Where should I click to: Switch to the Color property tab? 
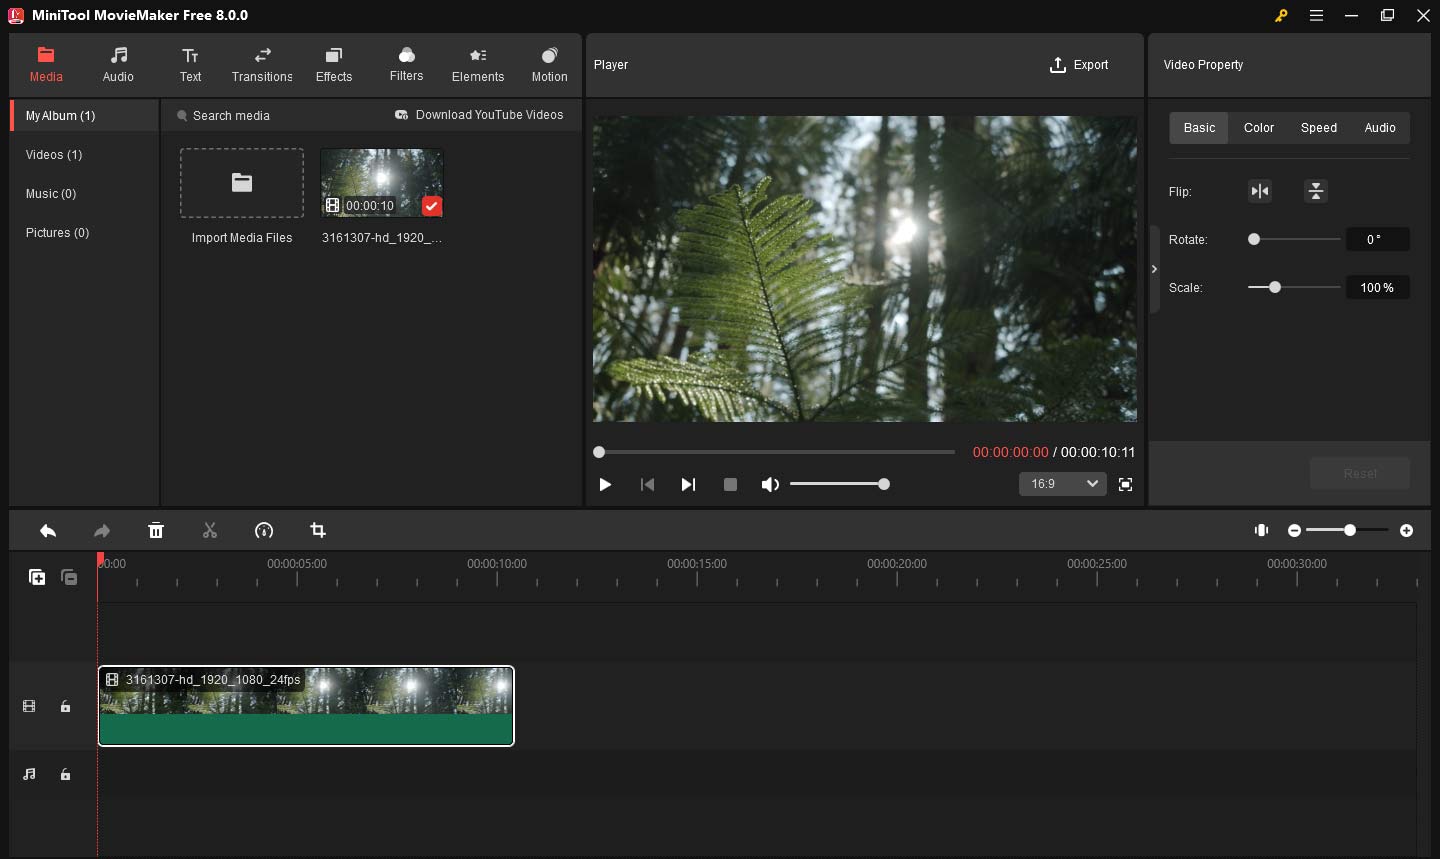1259,128
